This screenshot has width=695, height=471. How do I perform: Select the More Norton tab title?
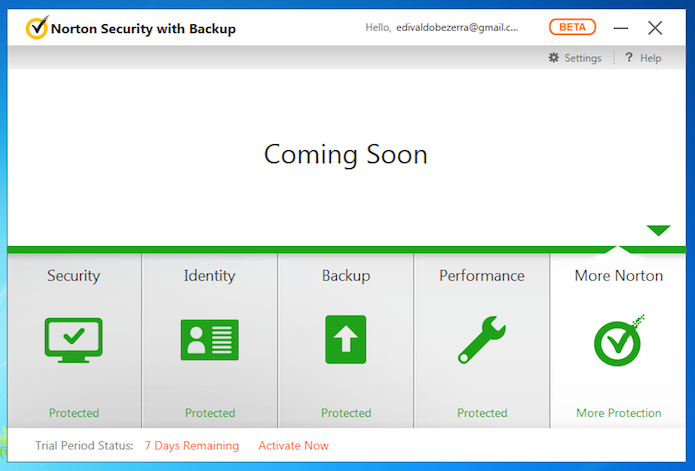(619, 276)
